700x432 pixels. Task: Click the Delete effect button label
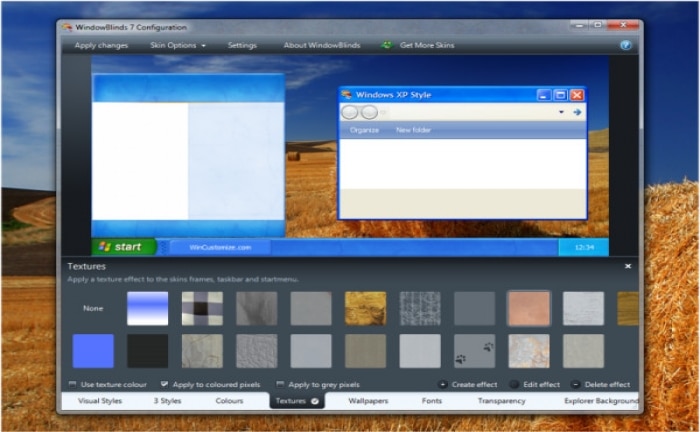(x=607, y=384)
